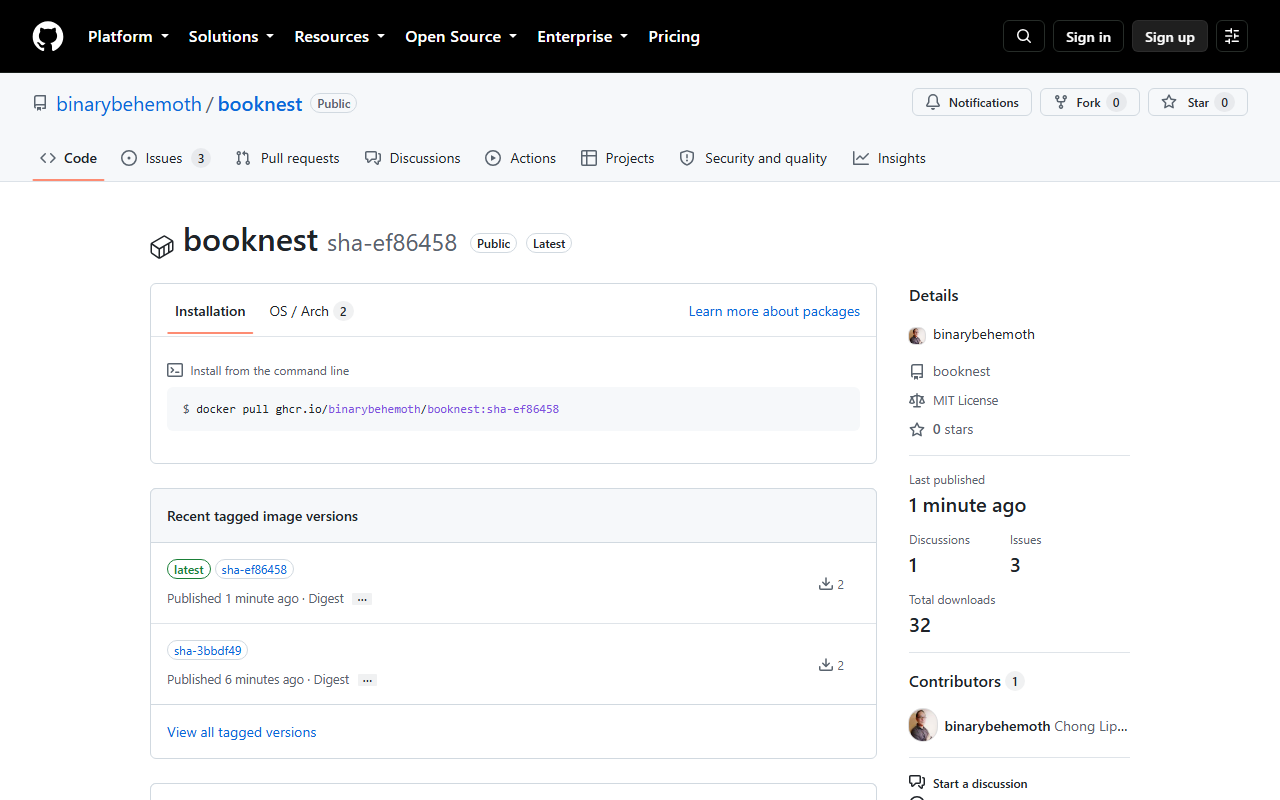
Task: Open booknest repository link in breadcrumb
Action: pyautogui.click(x=260, y=104)
